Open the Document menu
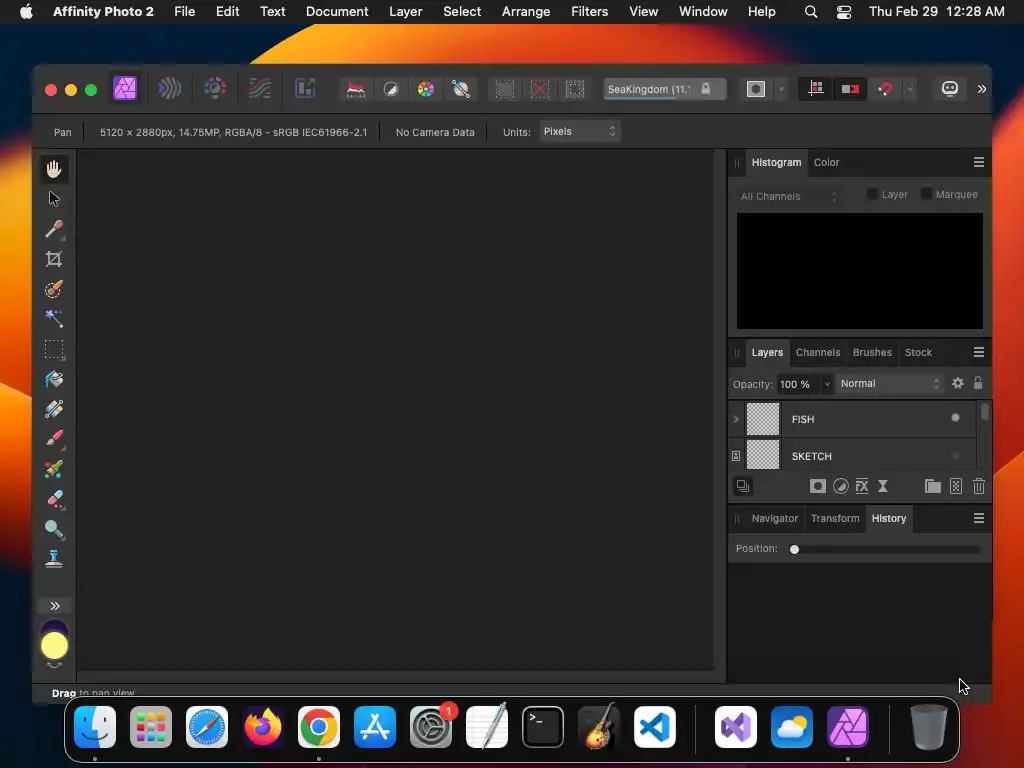The height and width of the screenshot is (768, 1024). 337,11
